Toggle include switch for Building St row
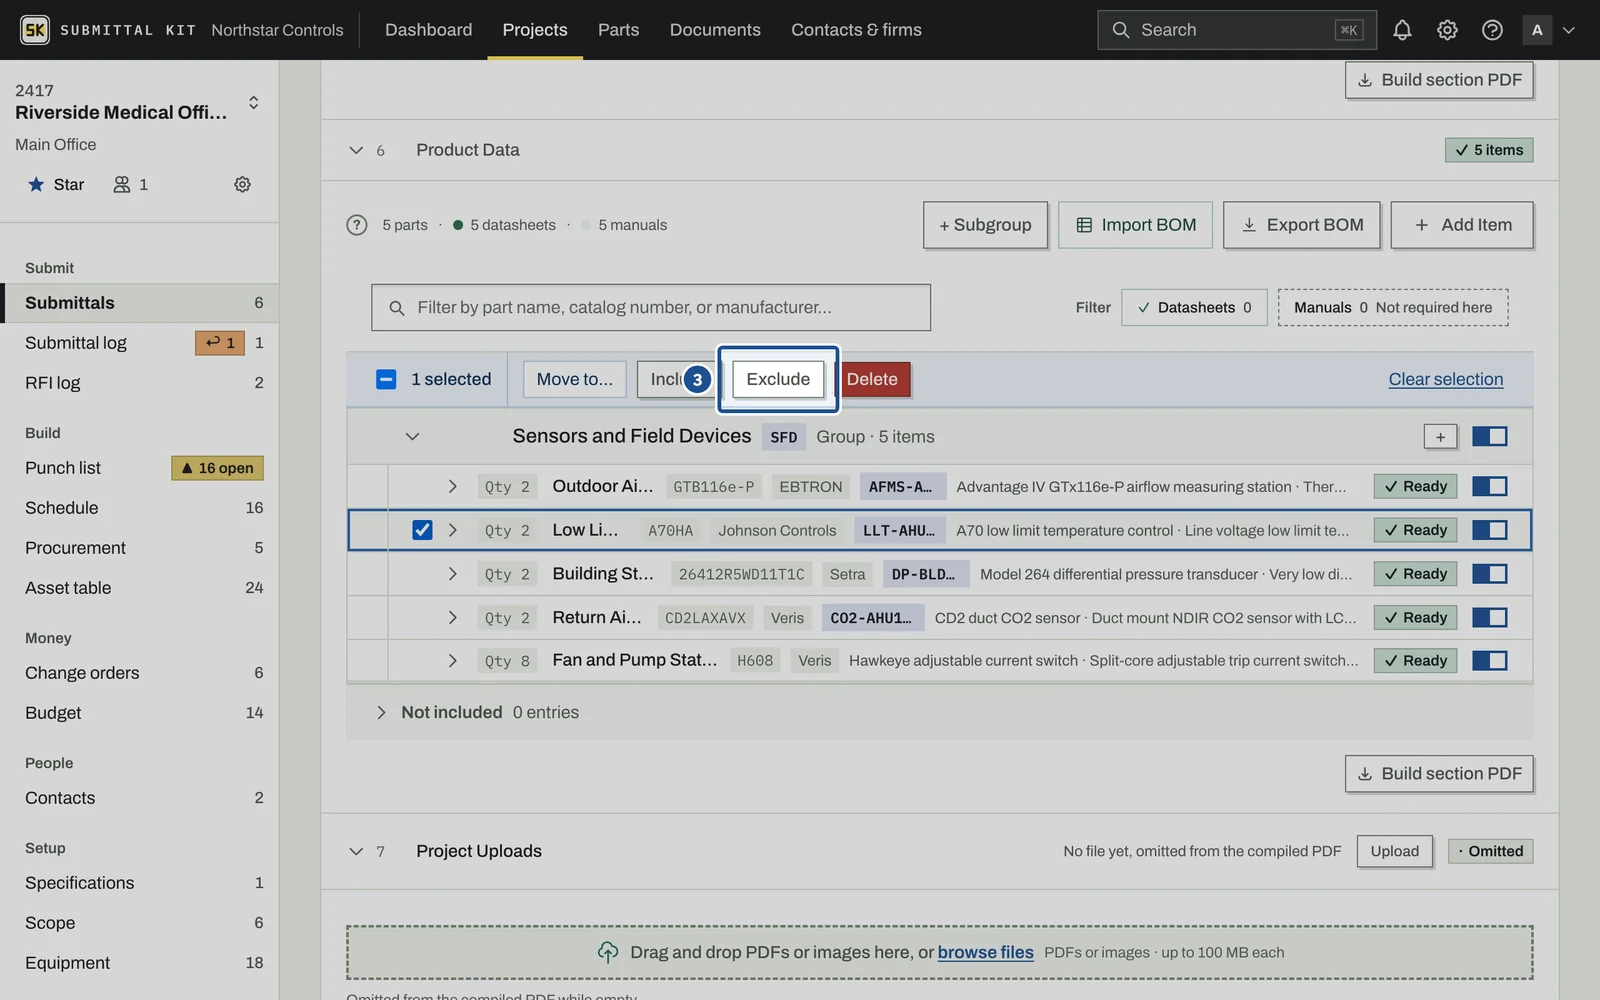This screenshot has height=1000, width=1600. click(1489, 574)
